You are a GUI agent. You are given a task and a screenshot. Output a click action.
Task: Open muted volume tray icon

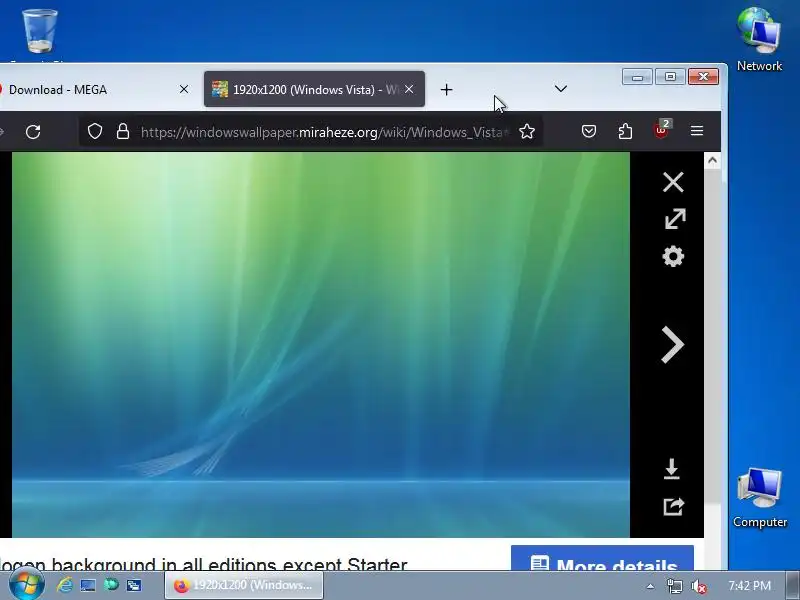pos(699,587)
